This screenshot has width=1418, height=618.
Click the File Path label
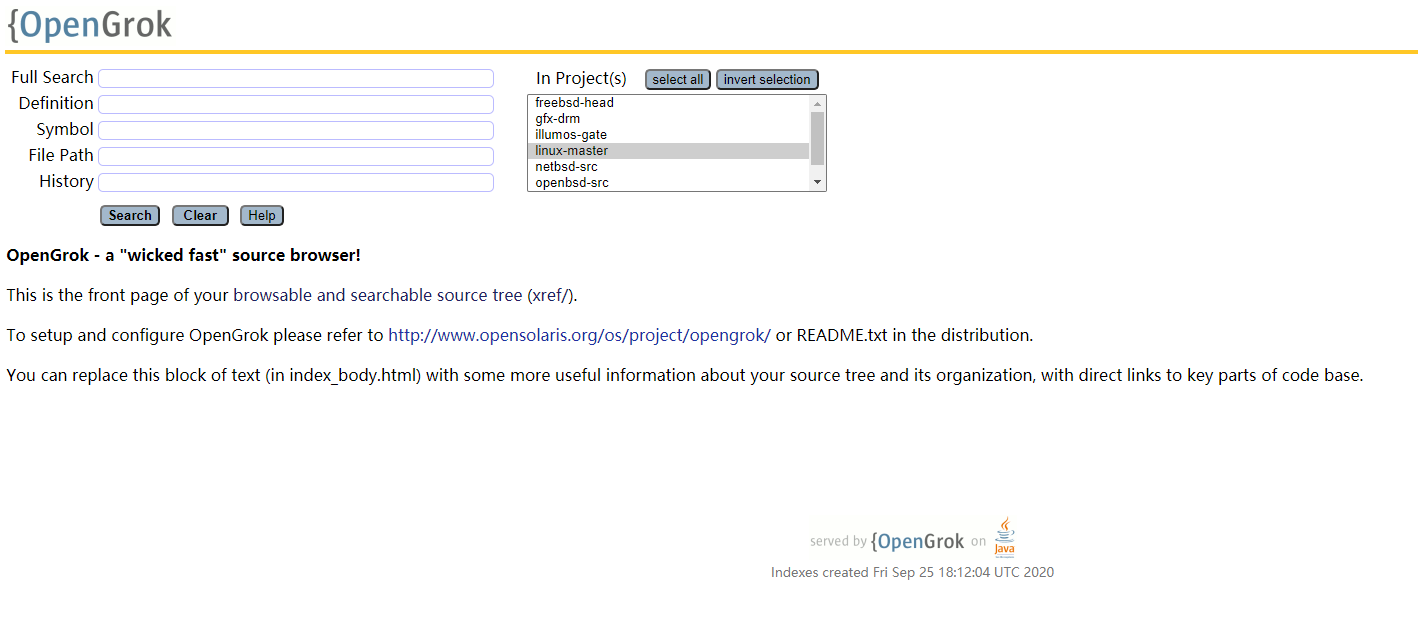point(61,155)
